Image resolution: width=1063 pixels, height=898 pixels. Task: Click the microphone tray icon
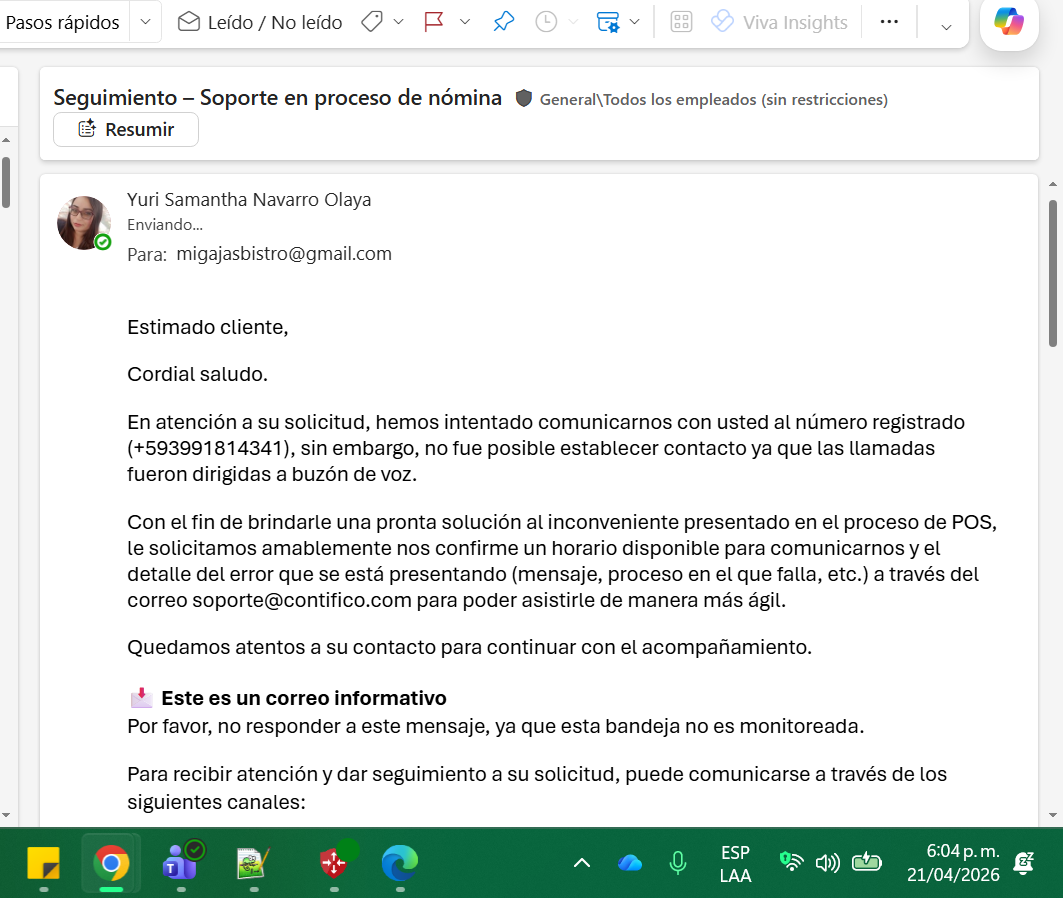(677, 863)
